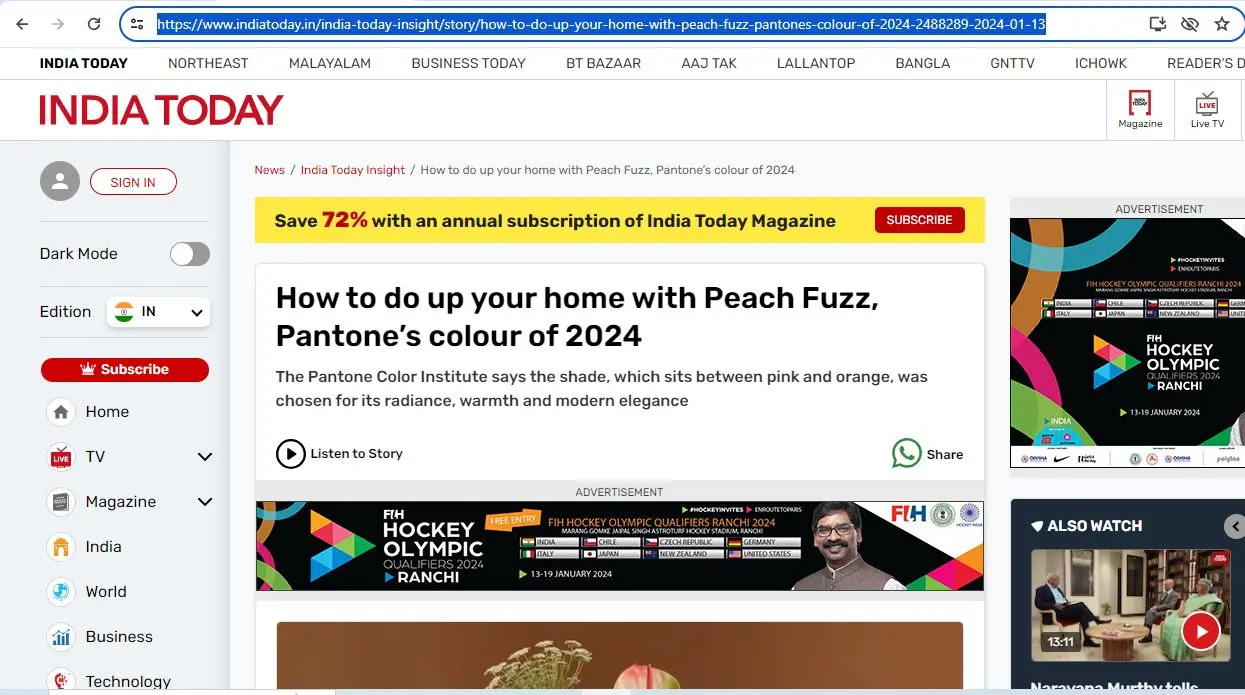Open the GNTTV tab
Viewport: 1245px width, 695px height.
(1013, 63)
